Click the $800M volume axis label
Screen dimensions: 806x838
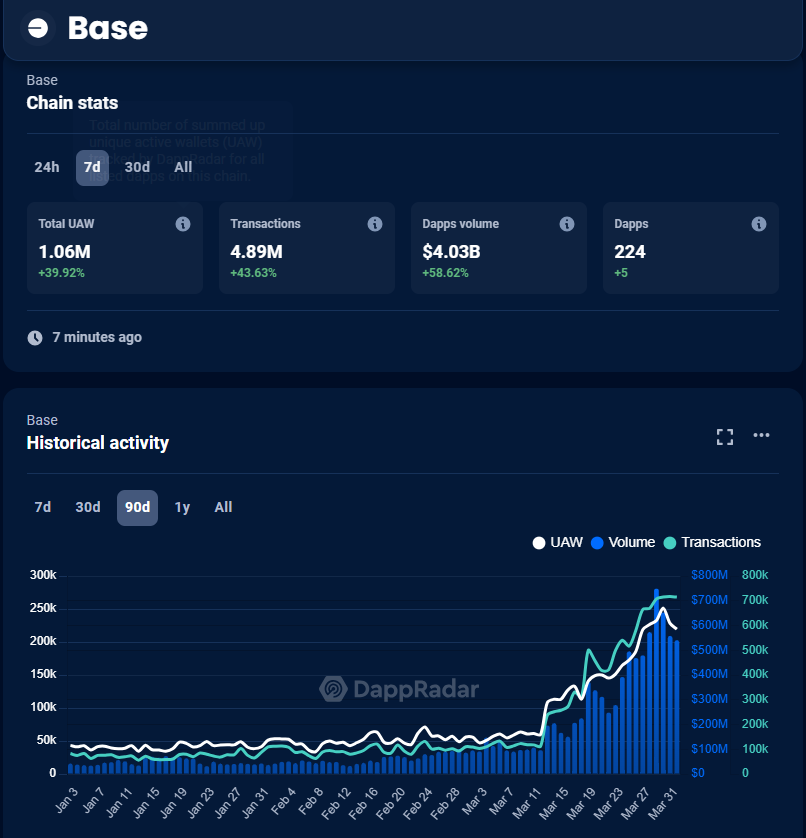[709, 575]
